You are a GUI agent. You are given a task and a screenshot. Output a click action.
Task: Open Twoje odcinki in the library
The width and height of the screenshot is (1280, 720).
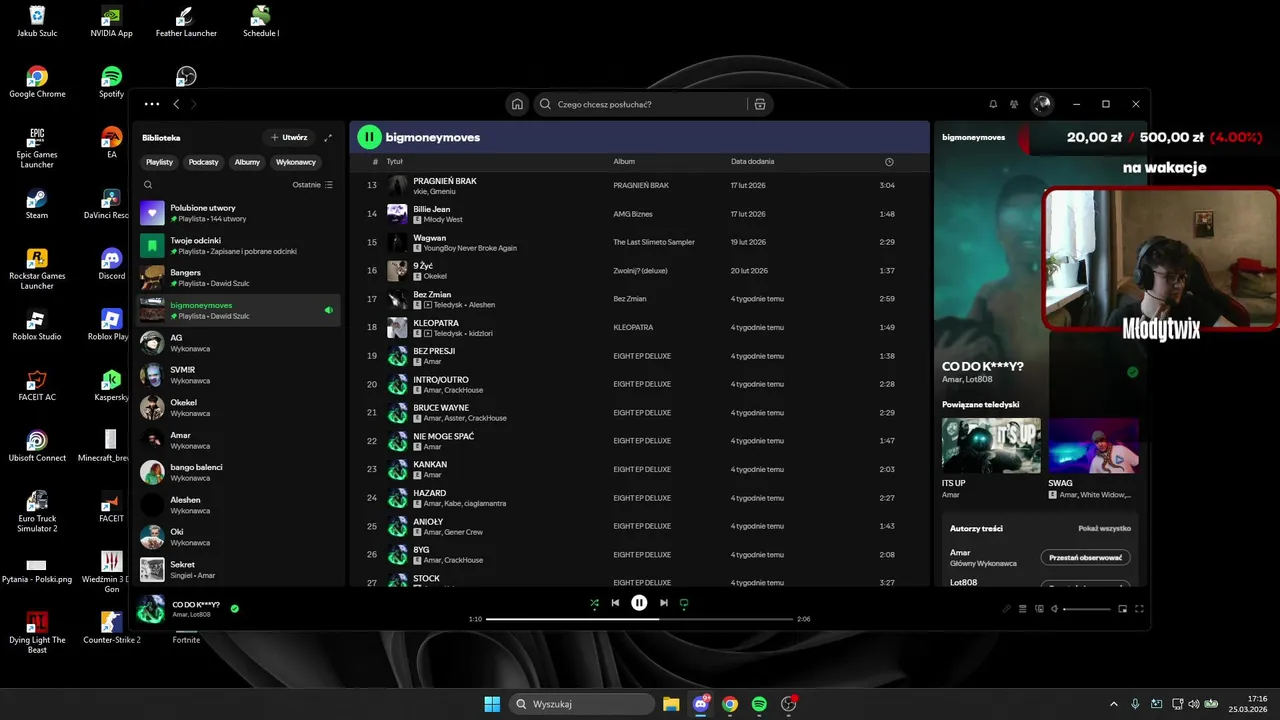(x=238, y=245)
